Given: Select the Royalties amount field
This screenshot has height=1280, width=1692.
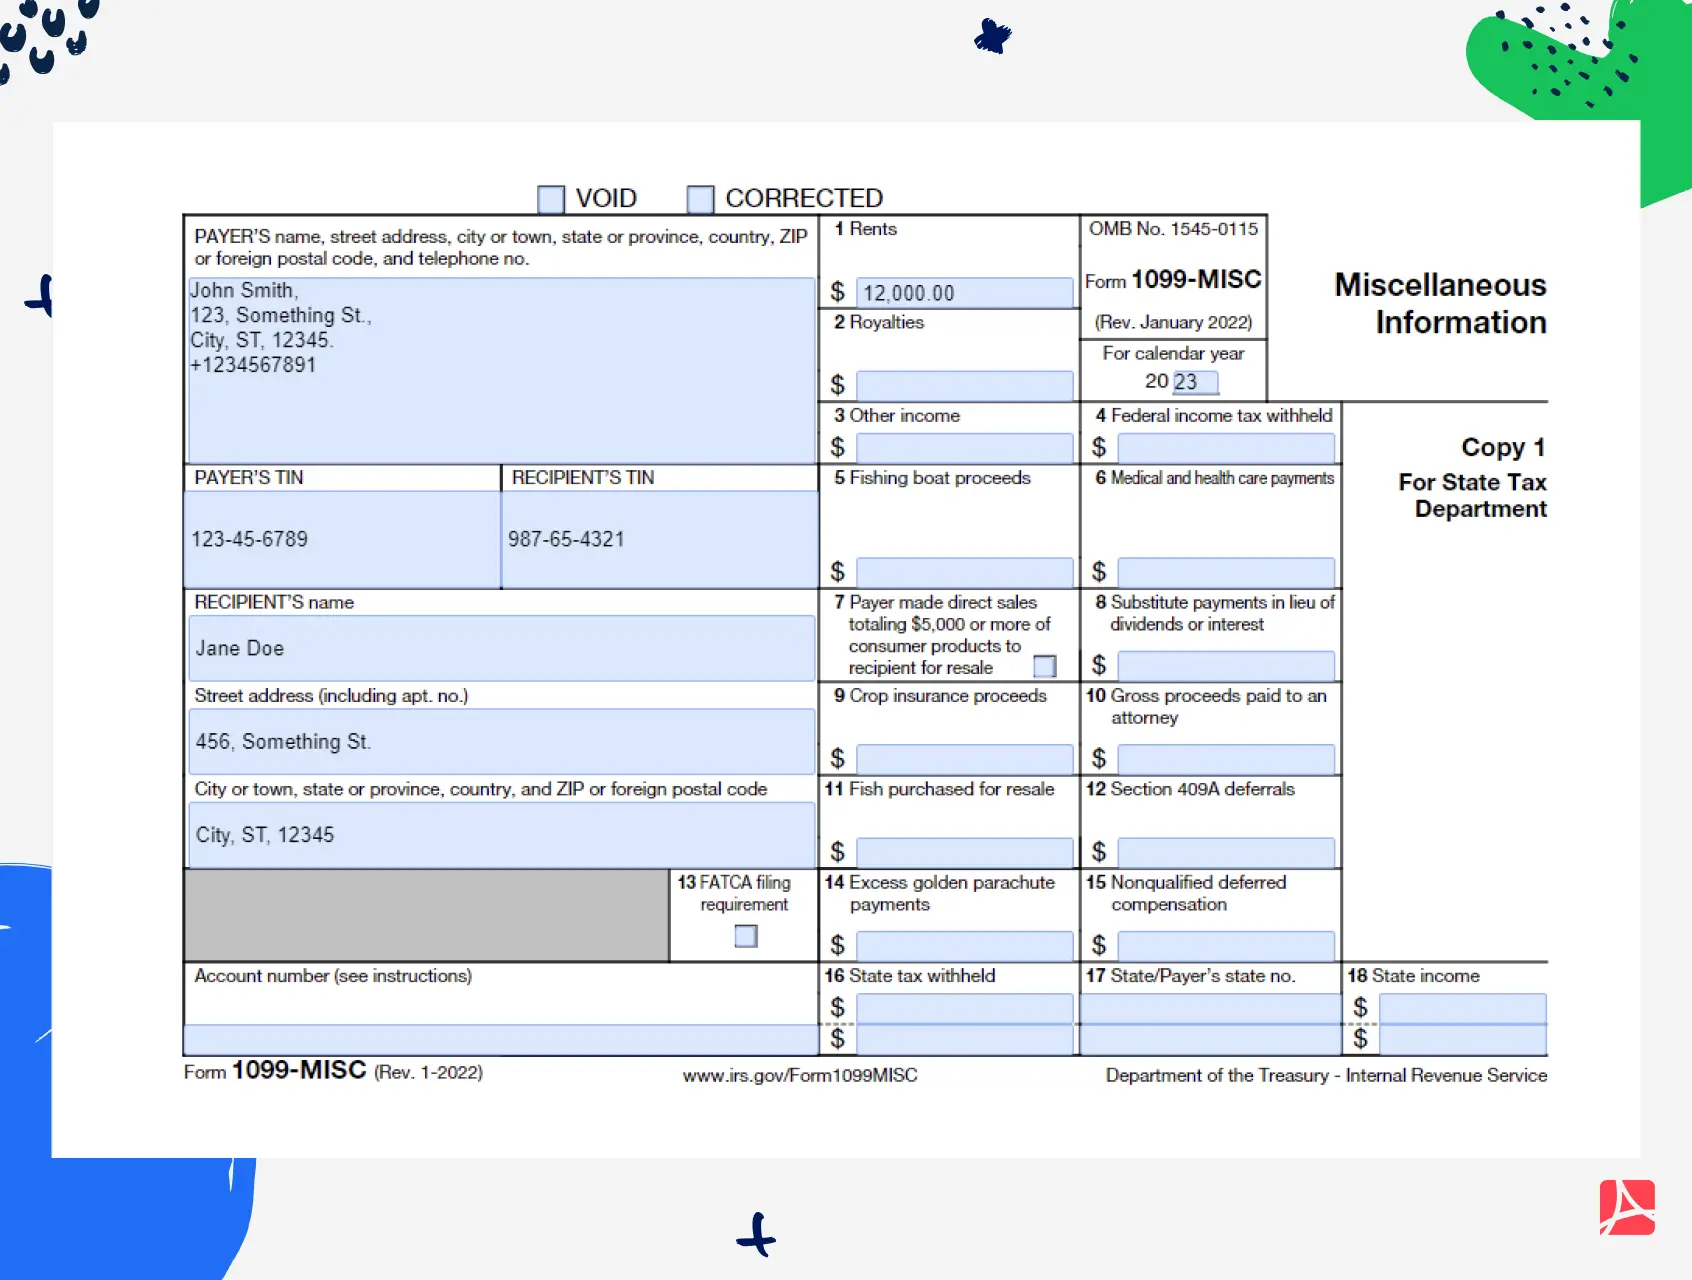Looking at the screenshot, I should (x=965, y=385).
